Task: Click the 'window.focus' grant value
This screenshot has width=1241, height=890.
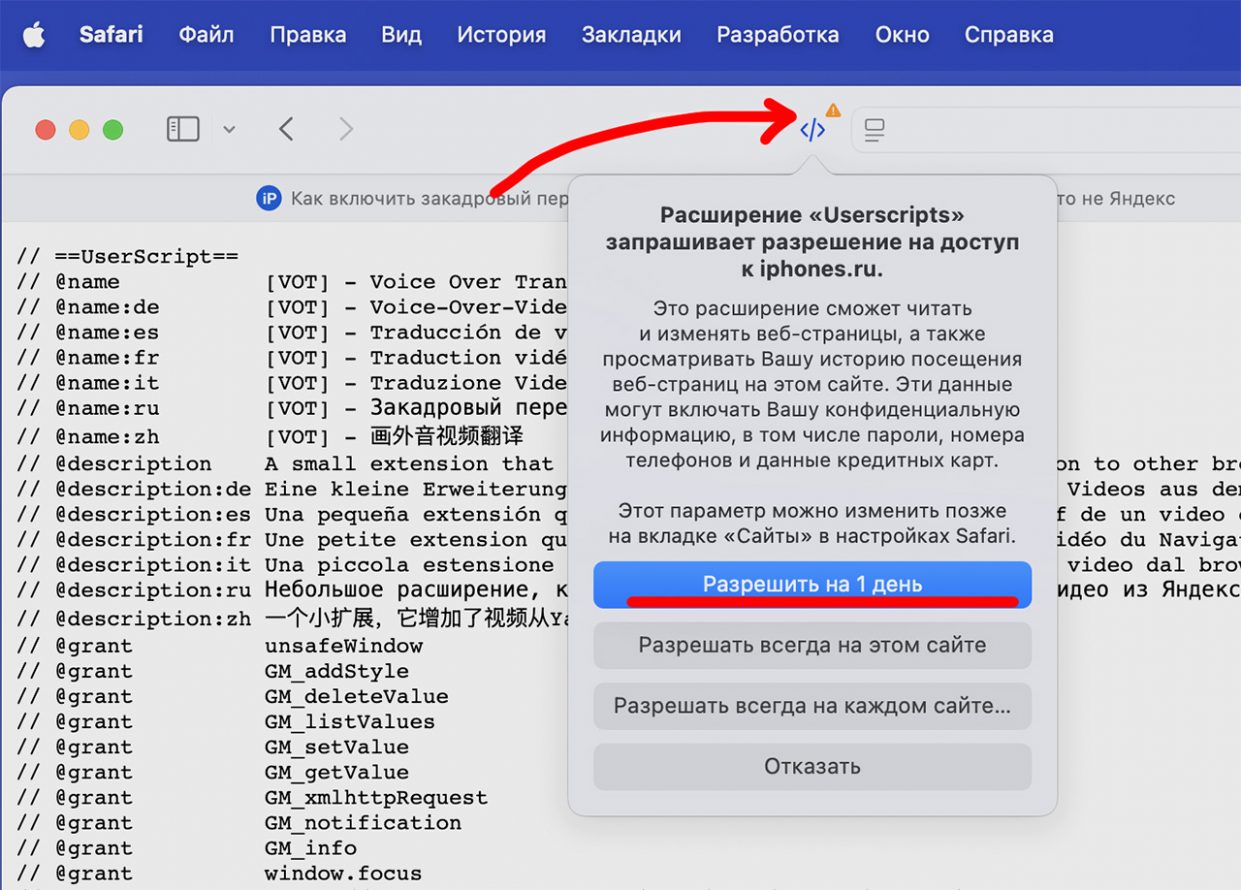Action: click(343, 873)
